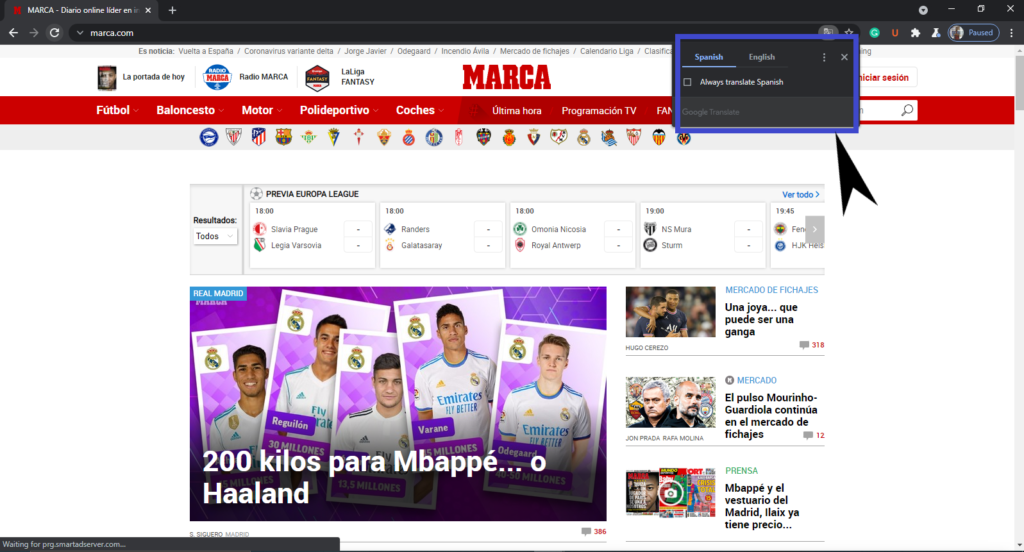The width and height of the screenshot is (1024, 552).
Task: Open the Celta de Vigo badge
Action: coord(359,137)
